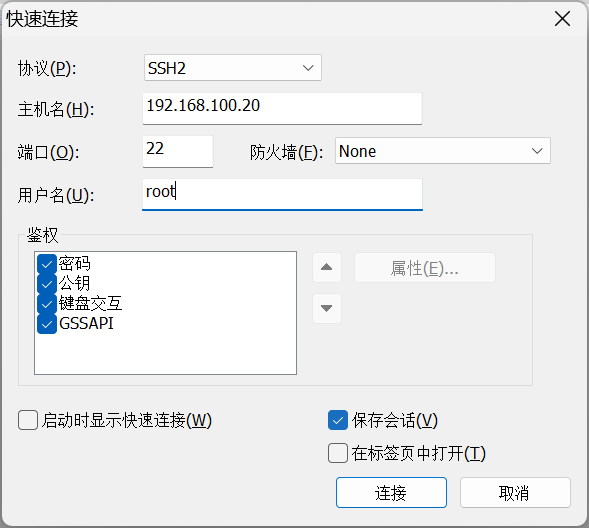Open the 属性(E)... properties button
This screenshot has width=589, height=528.
(x=425, y=268)
